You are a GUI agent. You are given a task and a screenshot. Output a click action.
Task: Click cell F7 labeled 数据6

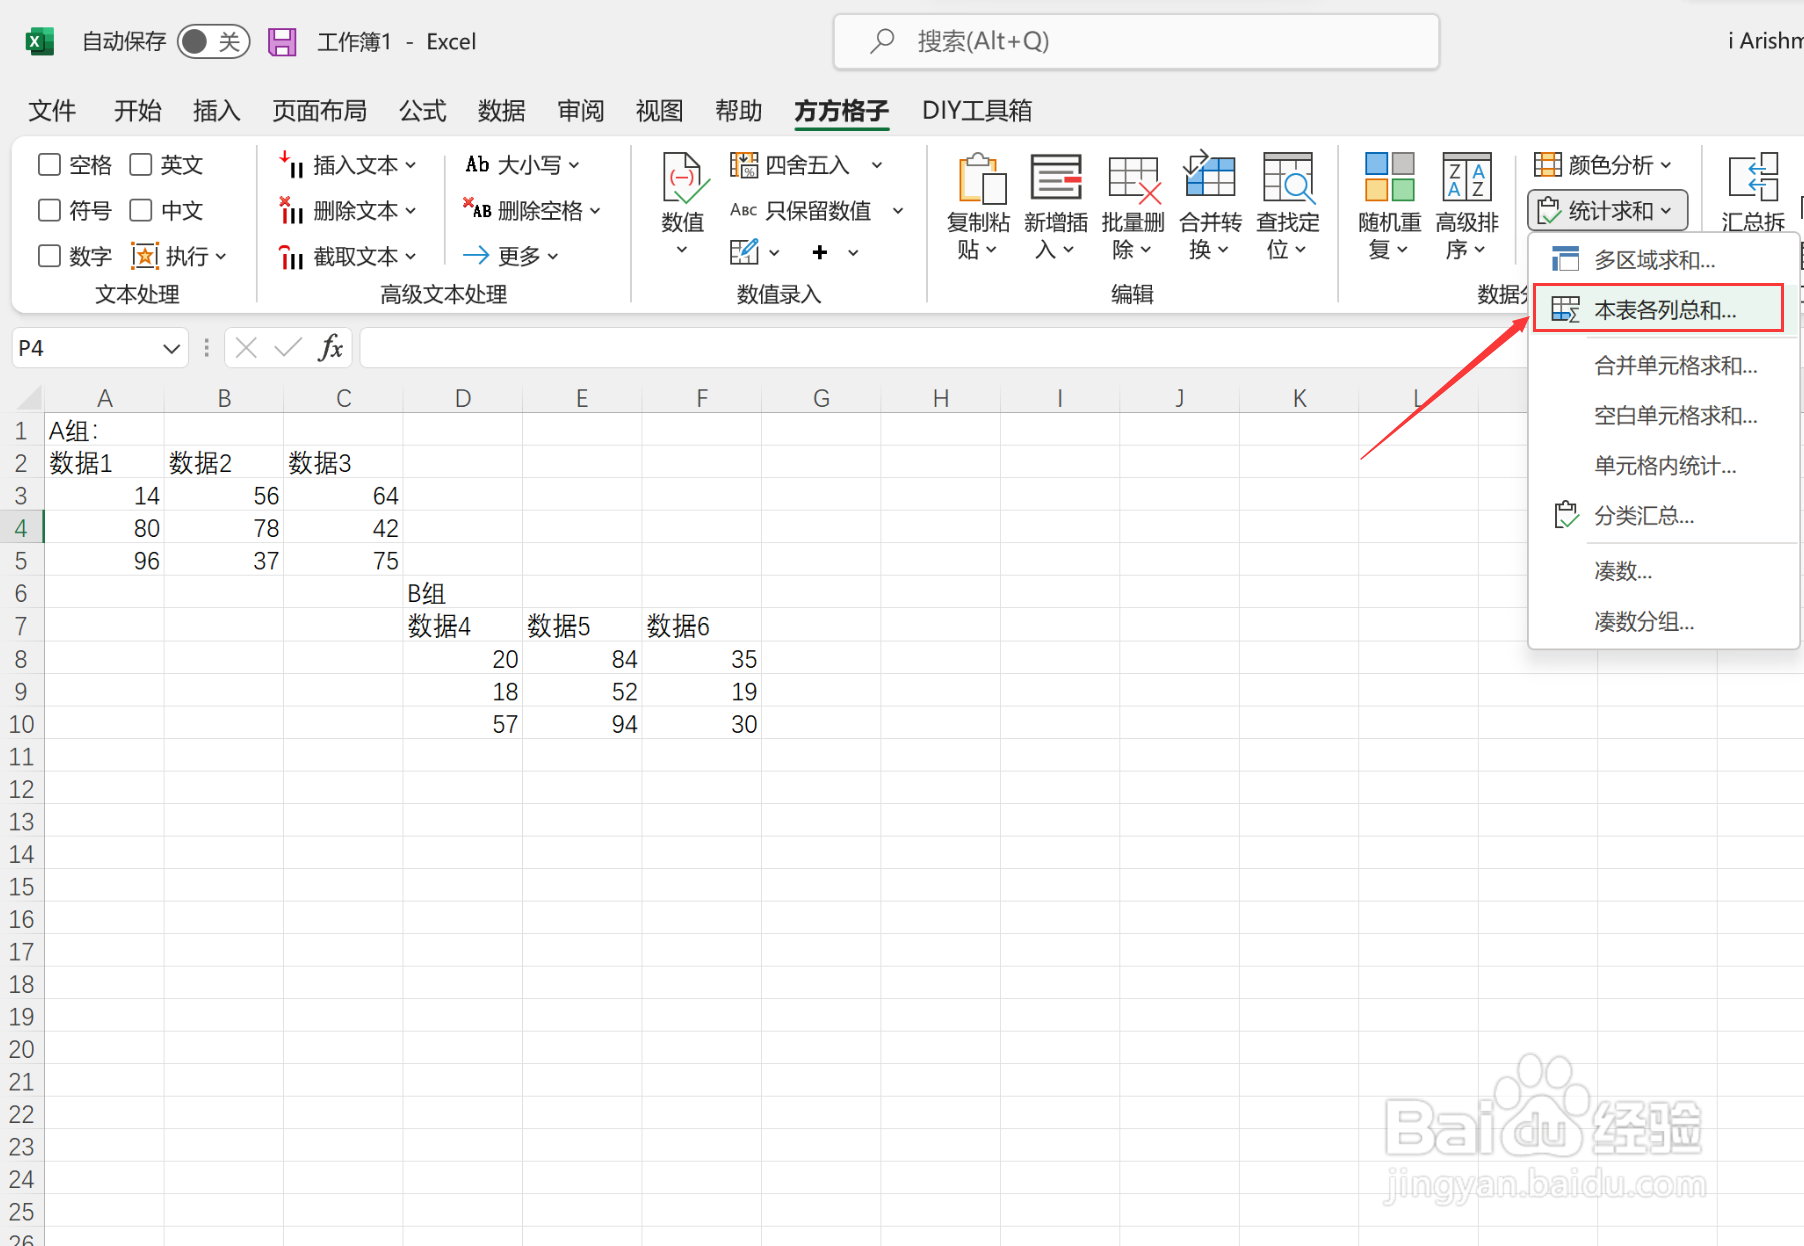point(701,626)
